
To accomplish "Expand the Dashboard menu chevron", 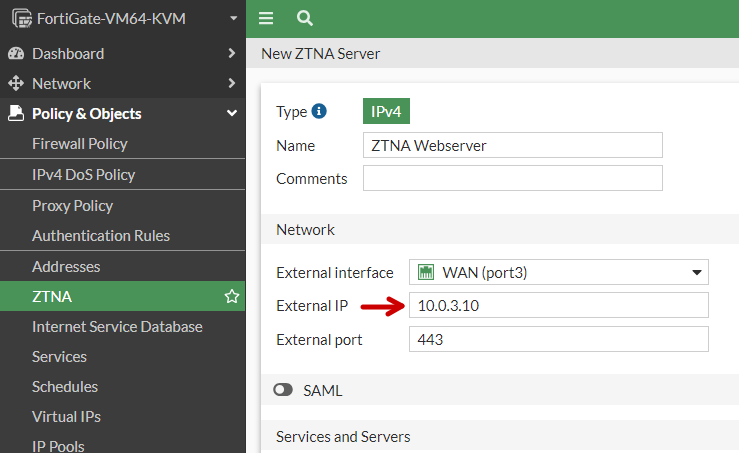I will [232, 53].
